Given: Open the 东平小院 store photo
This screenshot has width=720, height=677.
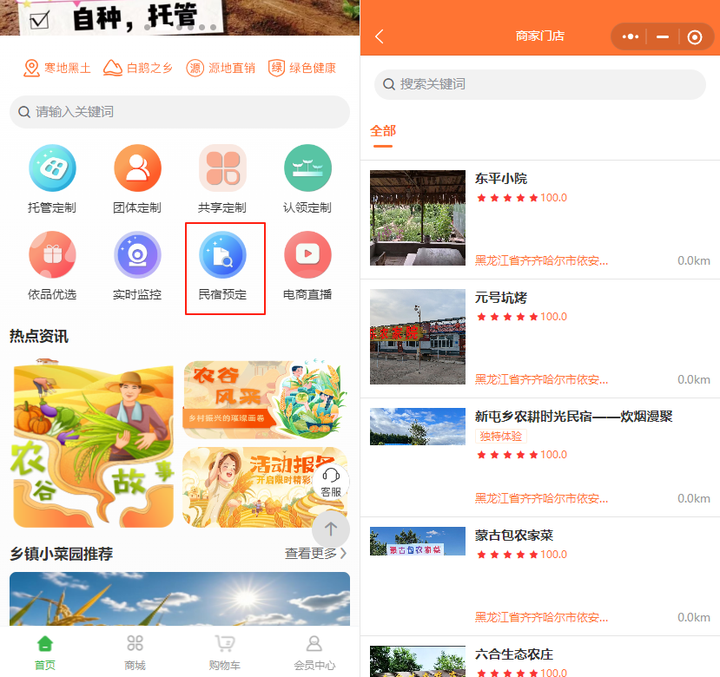Looking at the screenshot, I should [417, 218].
